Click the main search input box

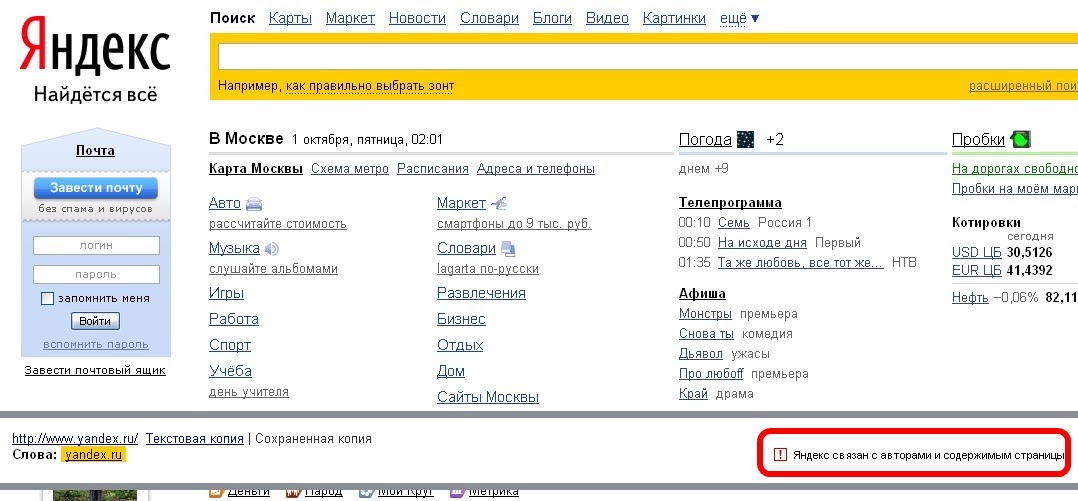coord(640,55)
